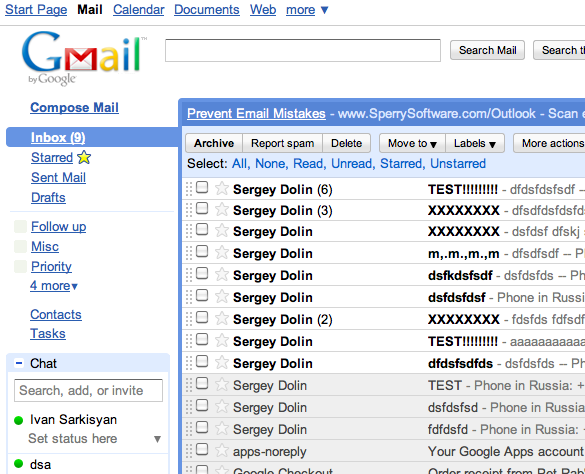Archive the selected conversations
This screenshot has width=585, height=474.
(214, 143)
